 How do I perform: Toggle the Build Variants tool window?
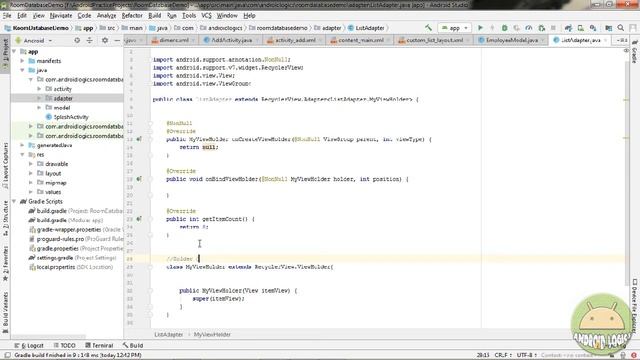click(5, 313)
